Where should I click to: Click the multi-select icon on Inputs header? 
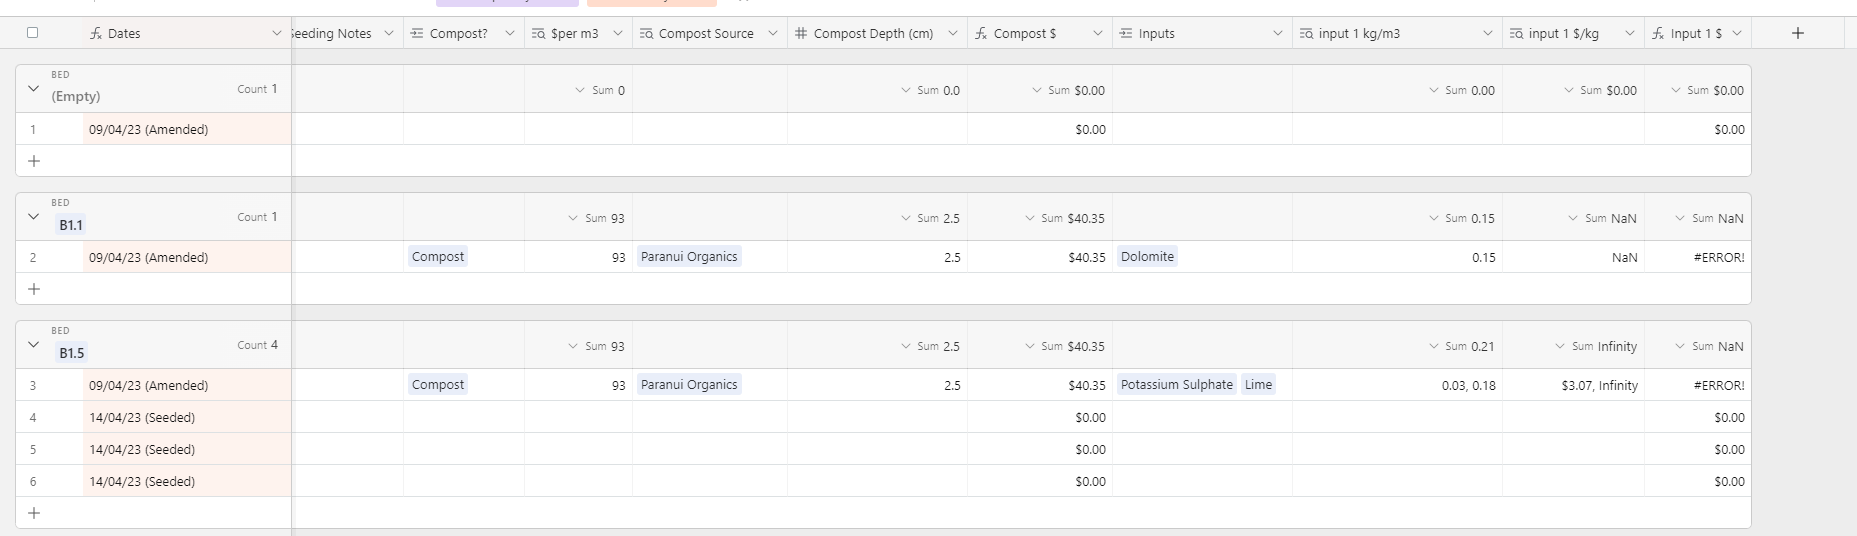click(1126, 33)
